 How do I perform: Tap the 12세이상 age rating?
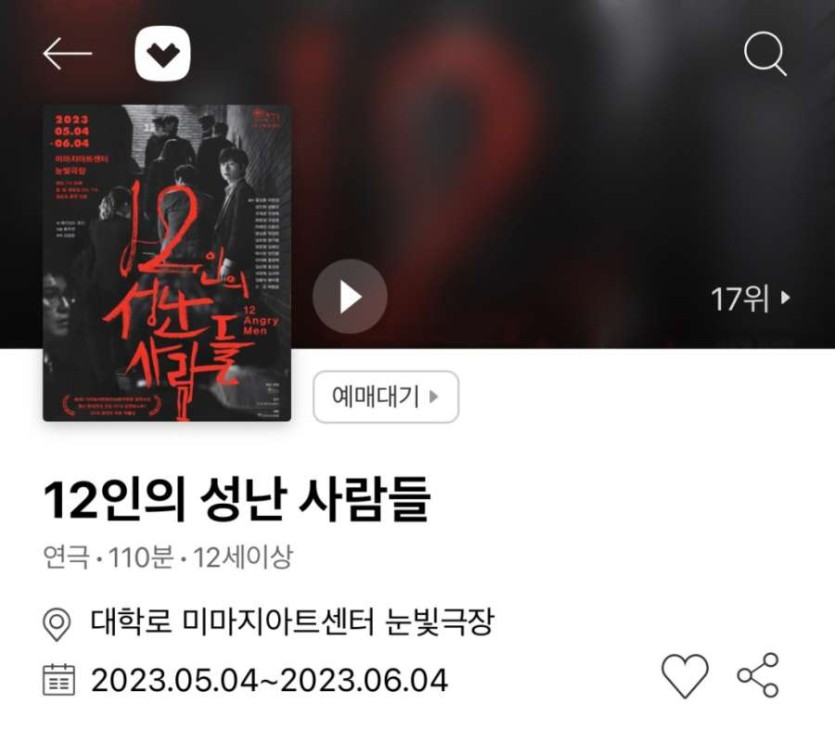click(x=243, y=558)
